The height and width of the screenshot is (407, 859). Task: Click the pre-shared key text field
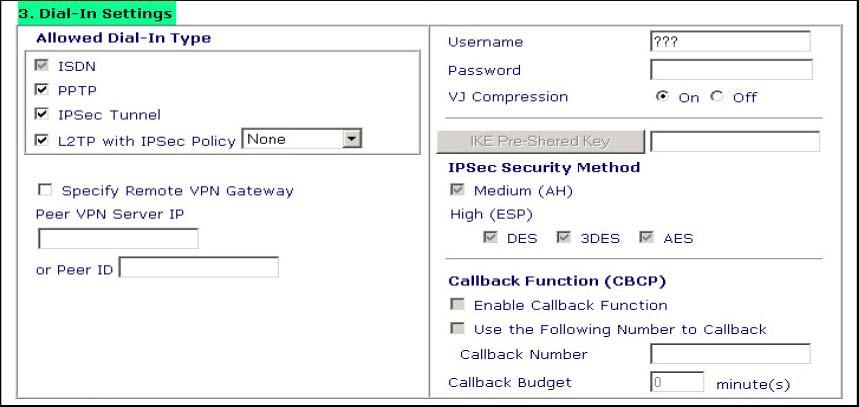(734, 142)
